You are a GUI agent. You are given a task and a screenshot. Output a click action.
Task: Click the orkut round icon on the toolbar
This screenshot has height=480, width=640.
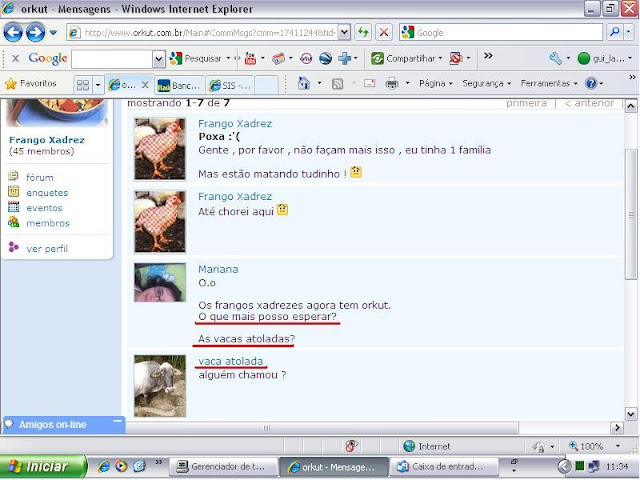point(306,59)
